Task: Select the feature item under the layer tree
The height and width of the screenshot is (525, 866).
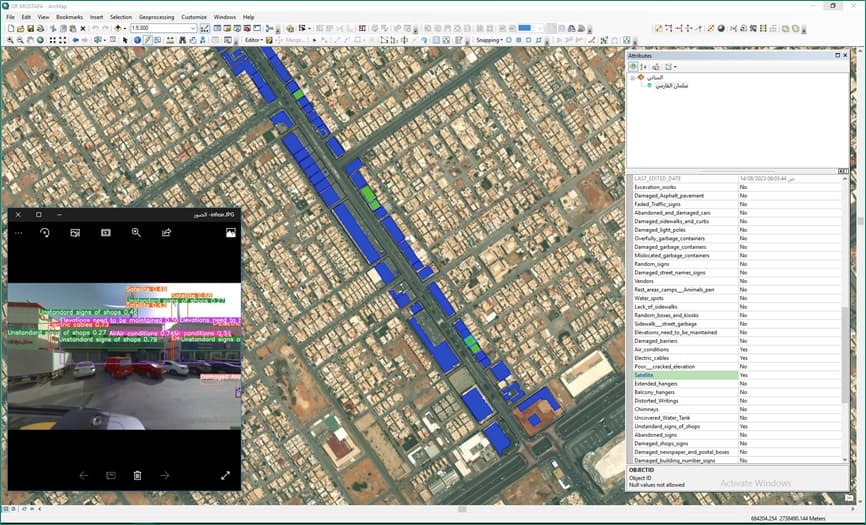Action: (675, 85)
